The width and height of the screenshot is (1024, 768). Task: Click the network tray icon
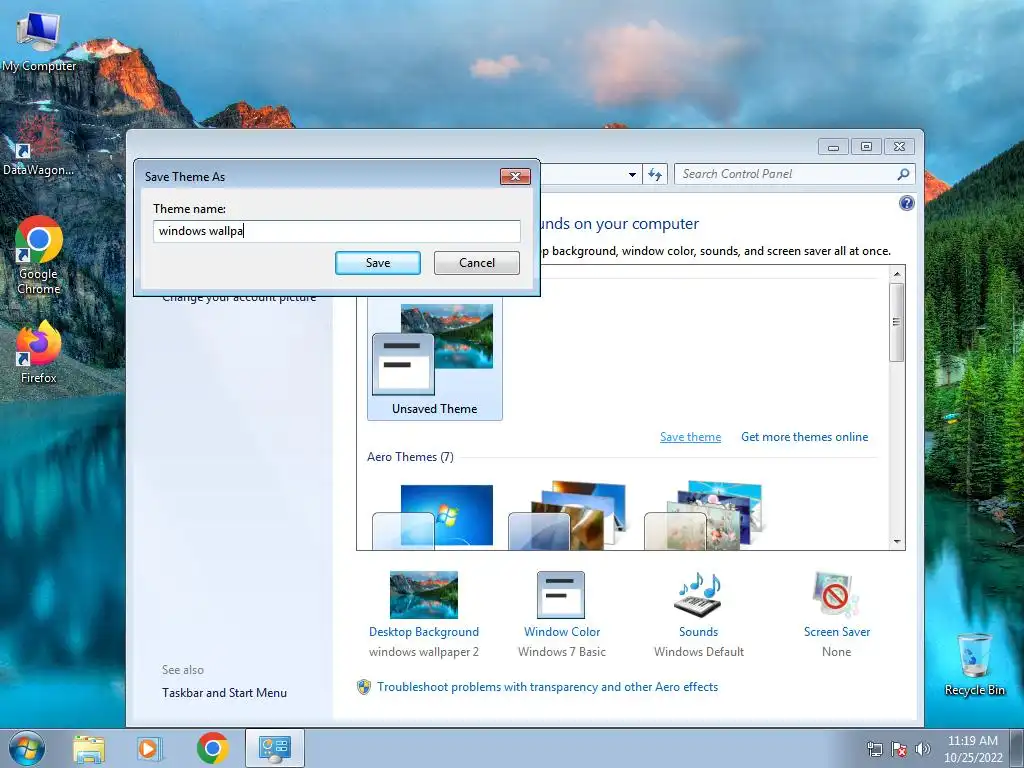[874, 749]
